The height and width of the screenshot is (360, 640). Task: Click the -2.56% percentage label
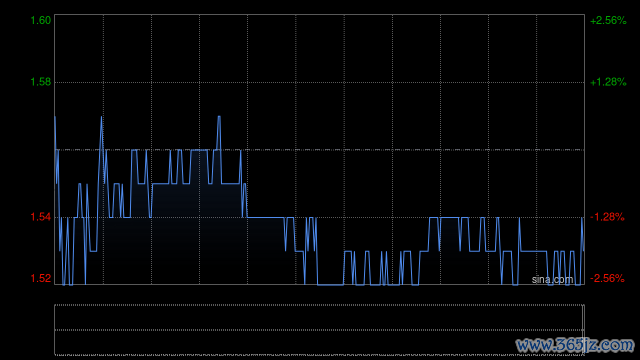[607, 278]
